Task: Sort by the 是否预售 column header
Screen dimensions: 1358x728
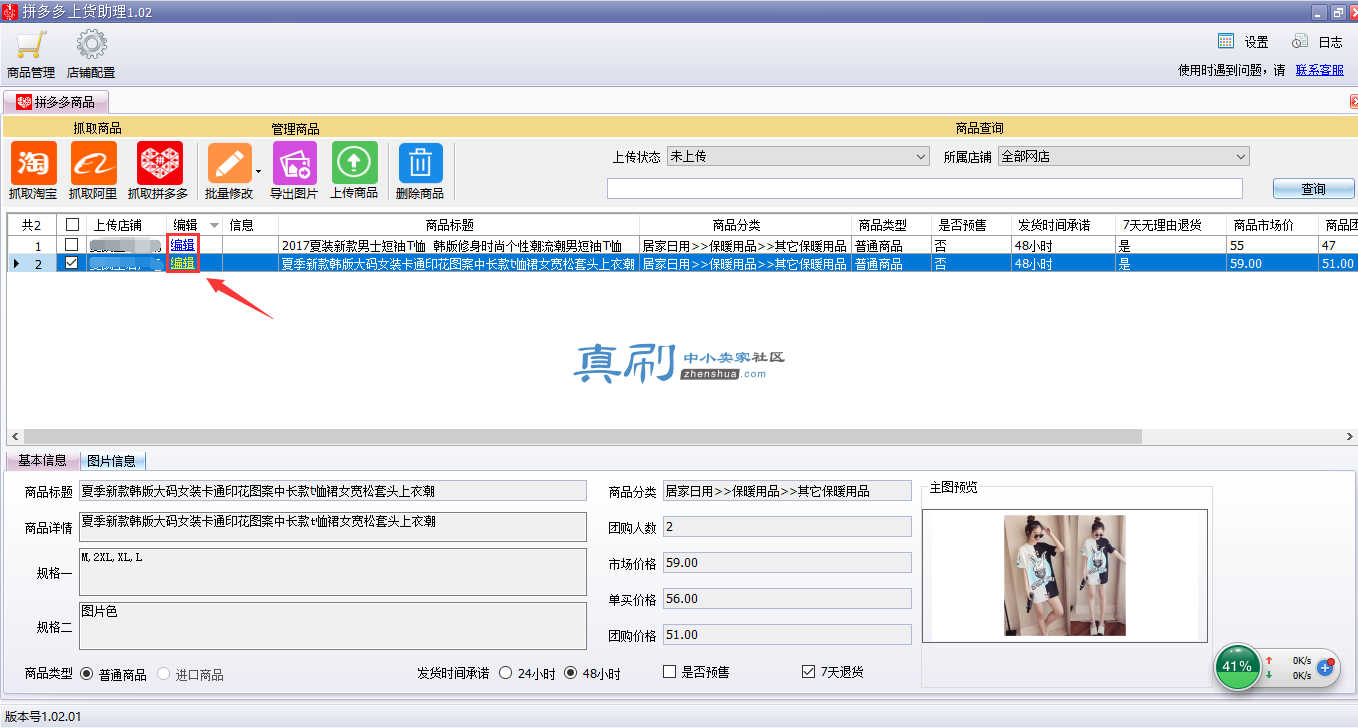Action: (x=970, y=225)
